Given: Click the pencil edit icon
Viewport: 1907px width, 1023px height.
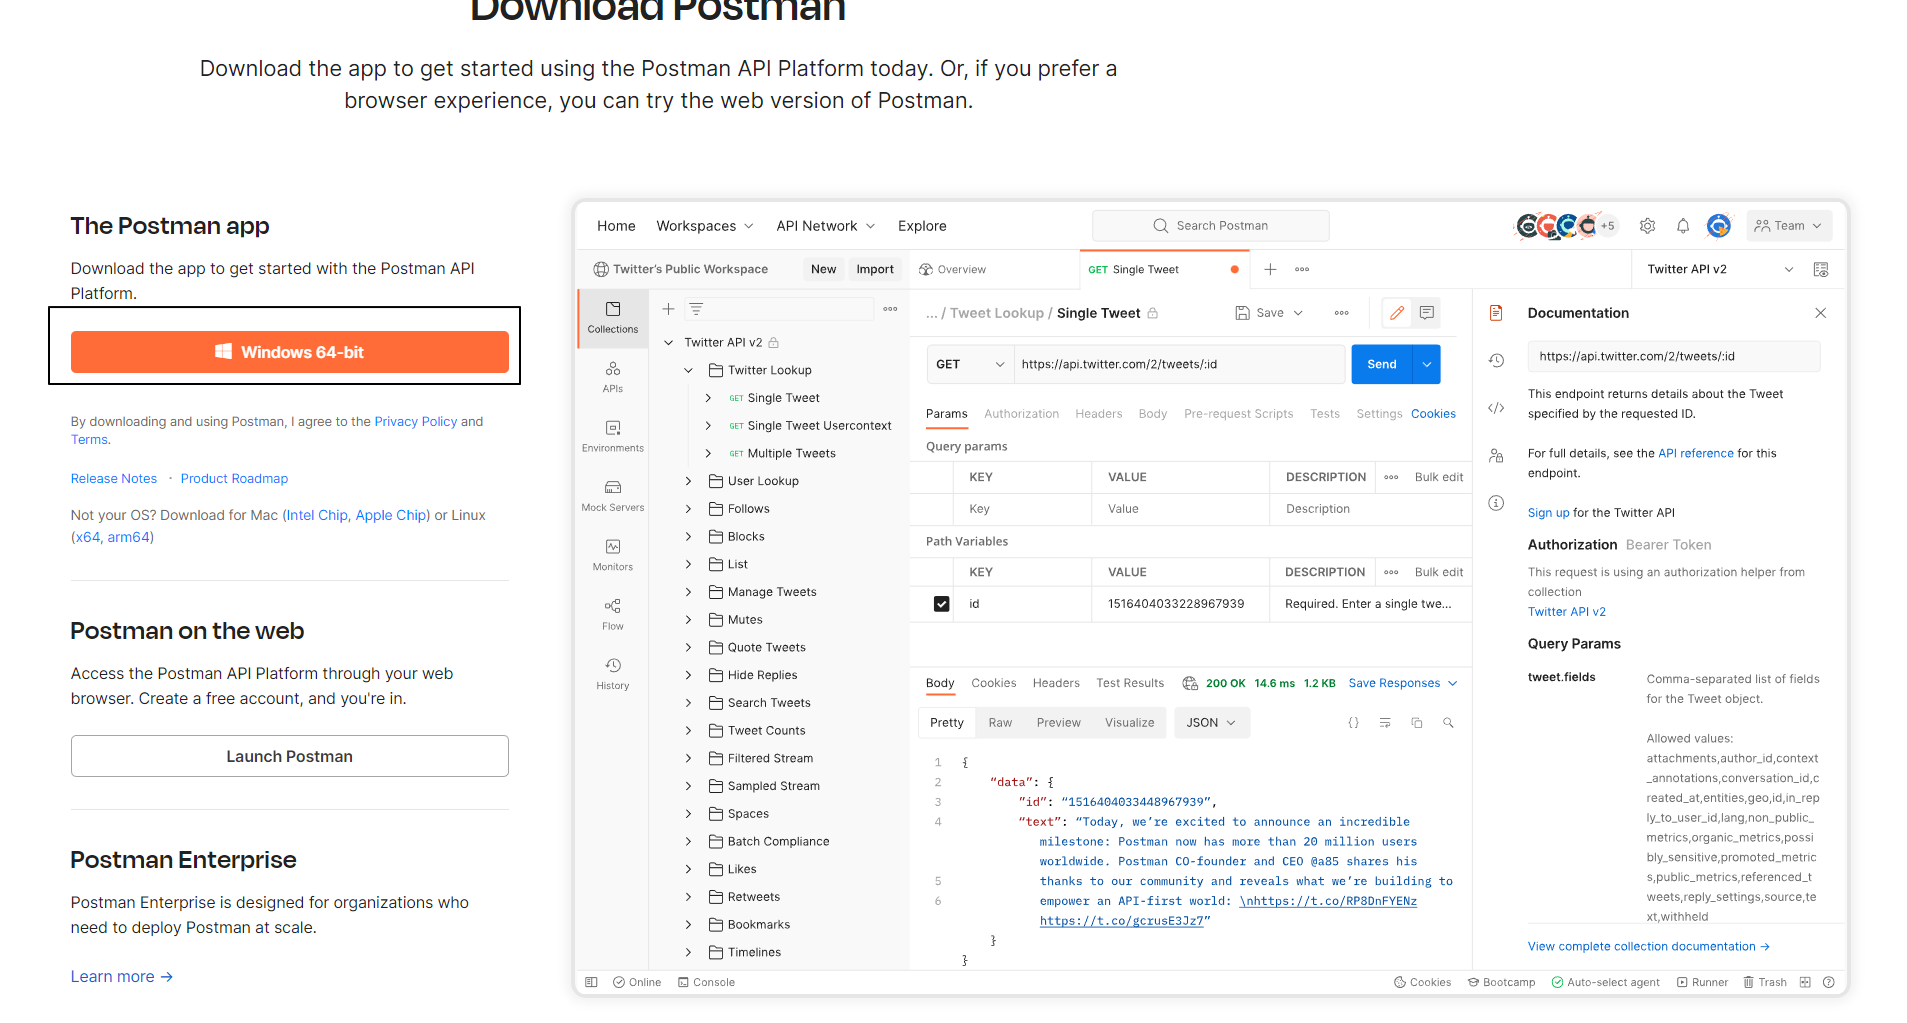Looking at the screenshot, I should click(1397, 313).
